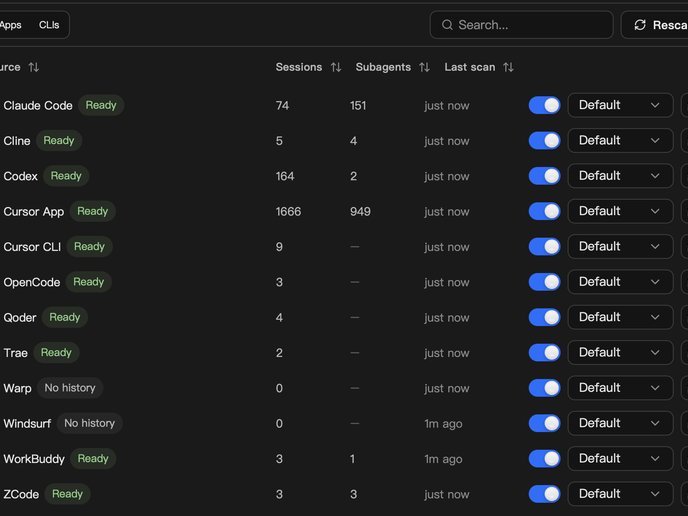
Task: Click the No history badge for Warp
Action: (70, 388)
